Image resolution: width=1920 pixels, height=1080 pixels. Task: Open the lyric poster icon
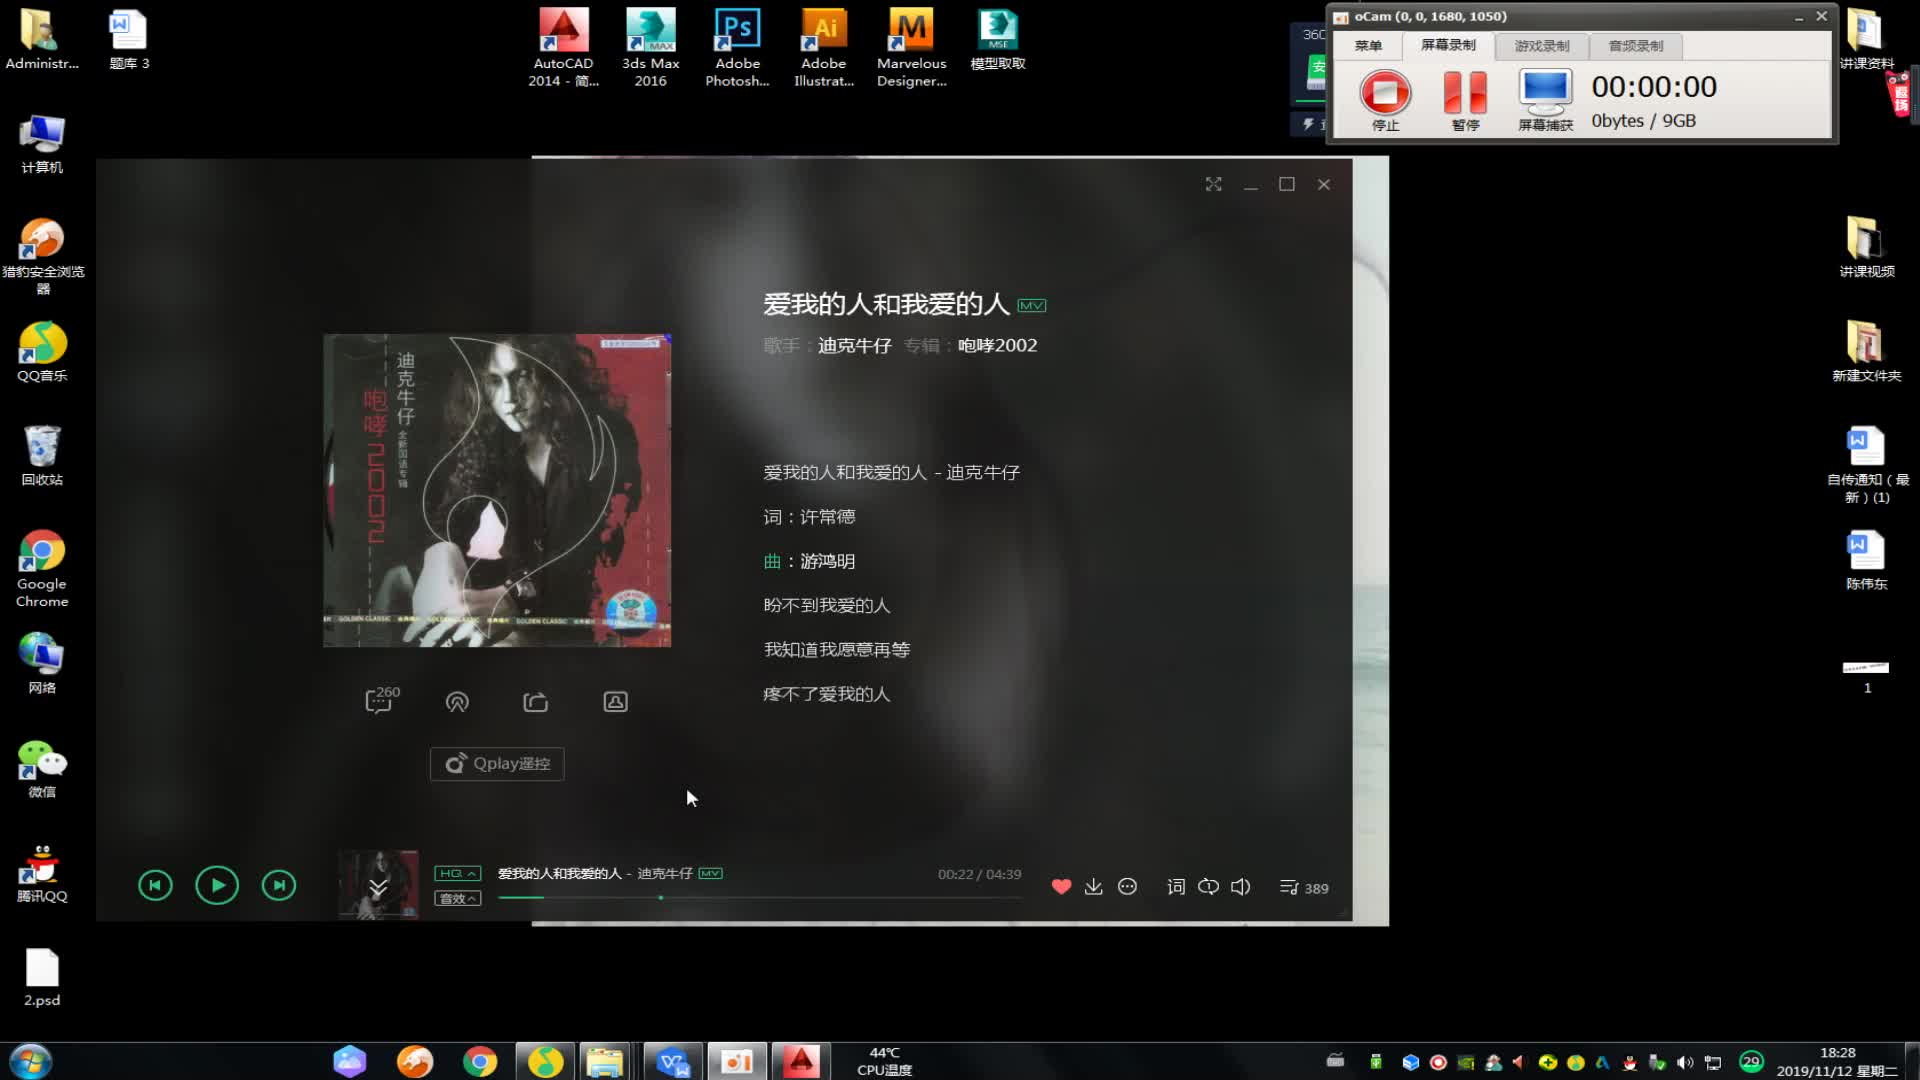tap(616, 702)
